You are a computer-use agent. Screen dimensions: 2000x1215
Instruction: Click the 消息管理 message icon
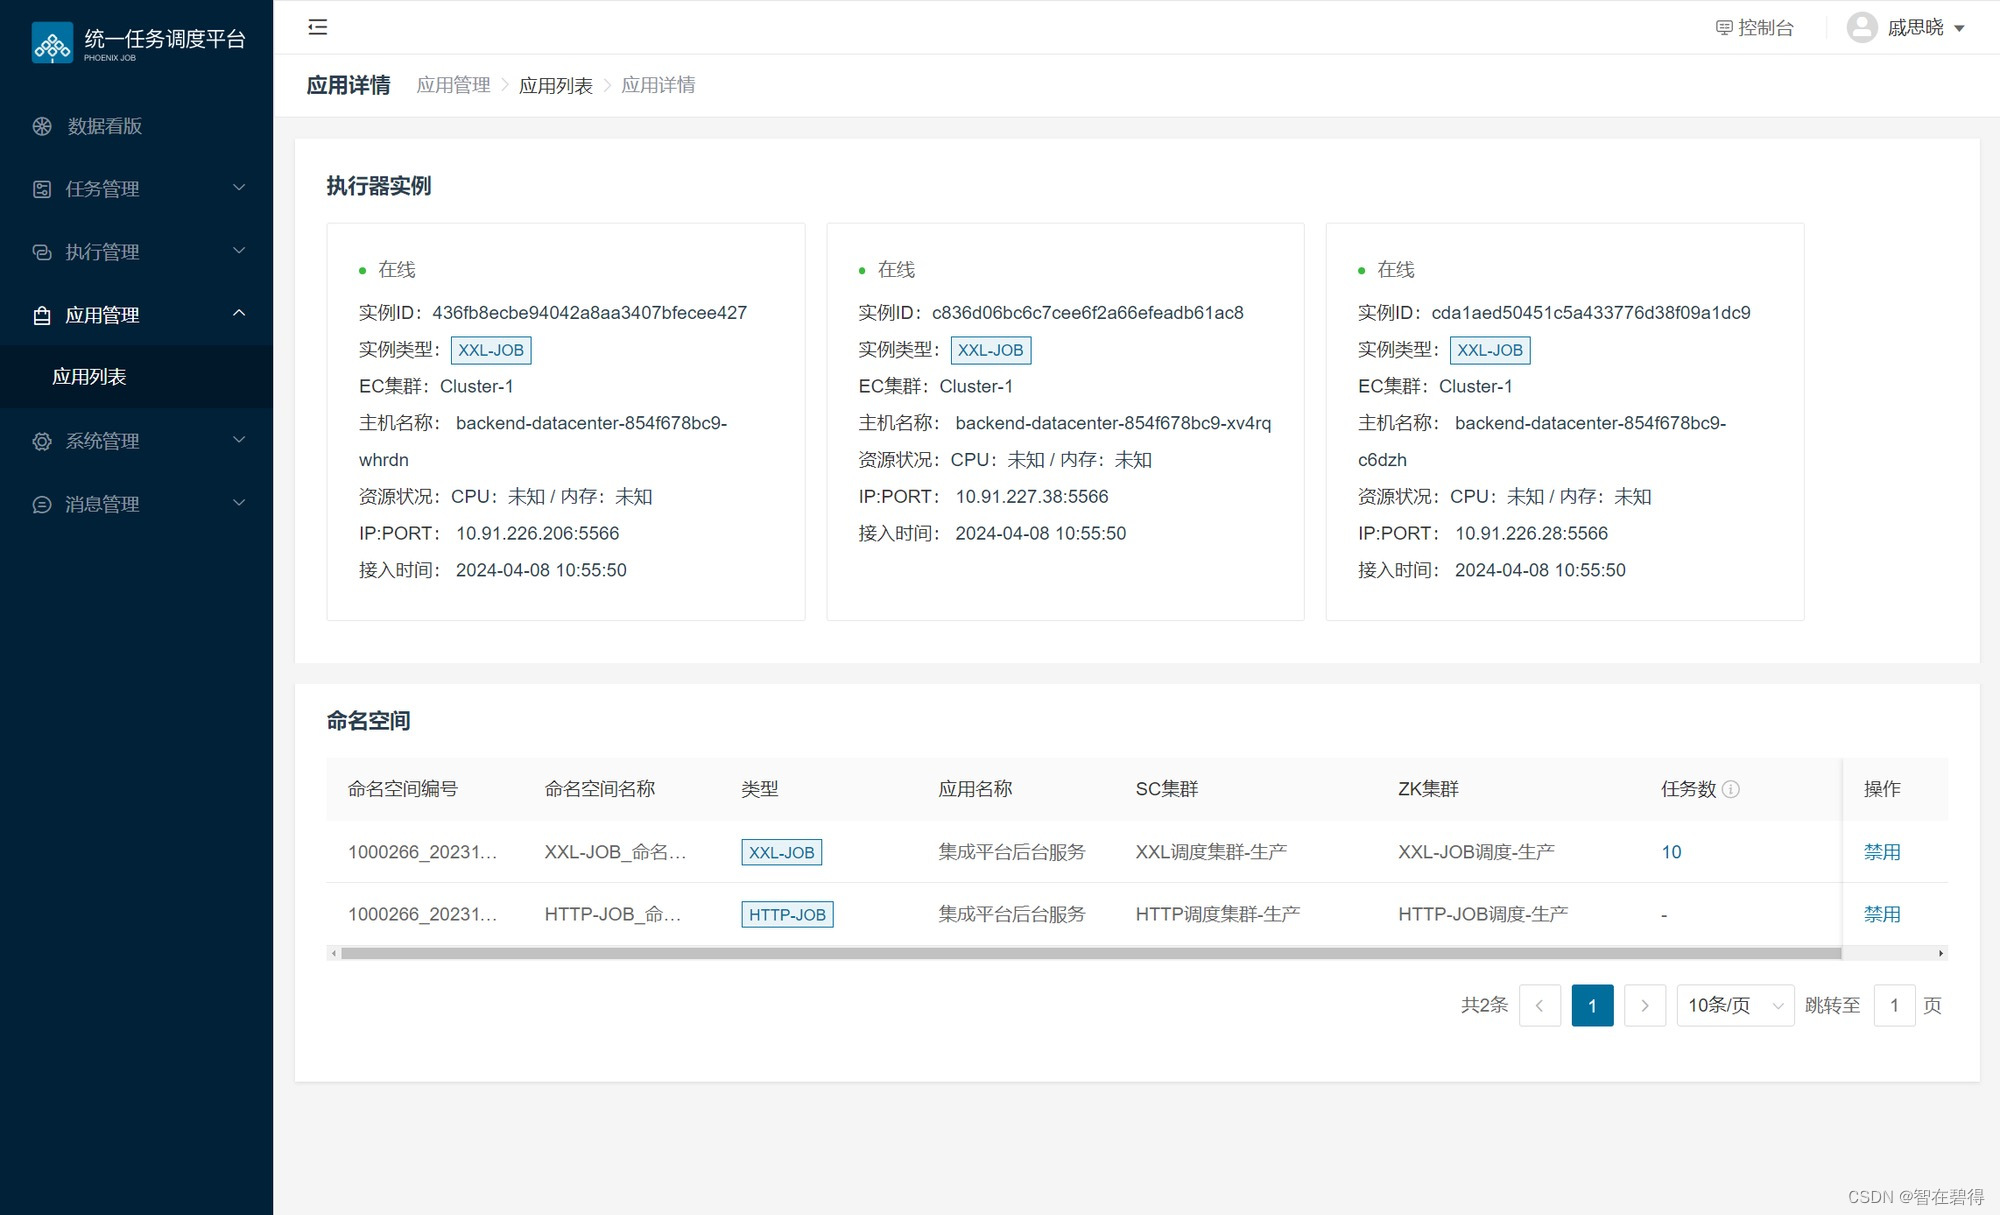tap(42, 504)
